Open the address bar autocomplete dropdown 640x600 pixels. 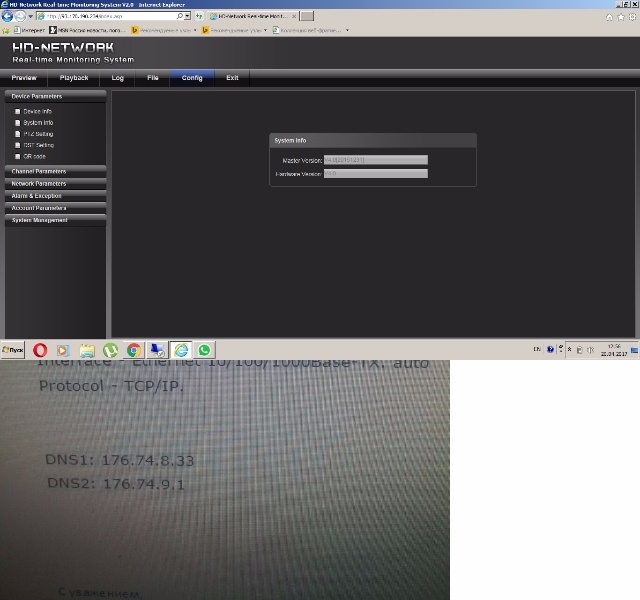click(x=187, y=16)
